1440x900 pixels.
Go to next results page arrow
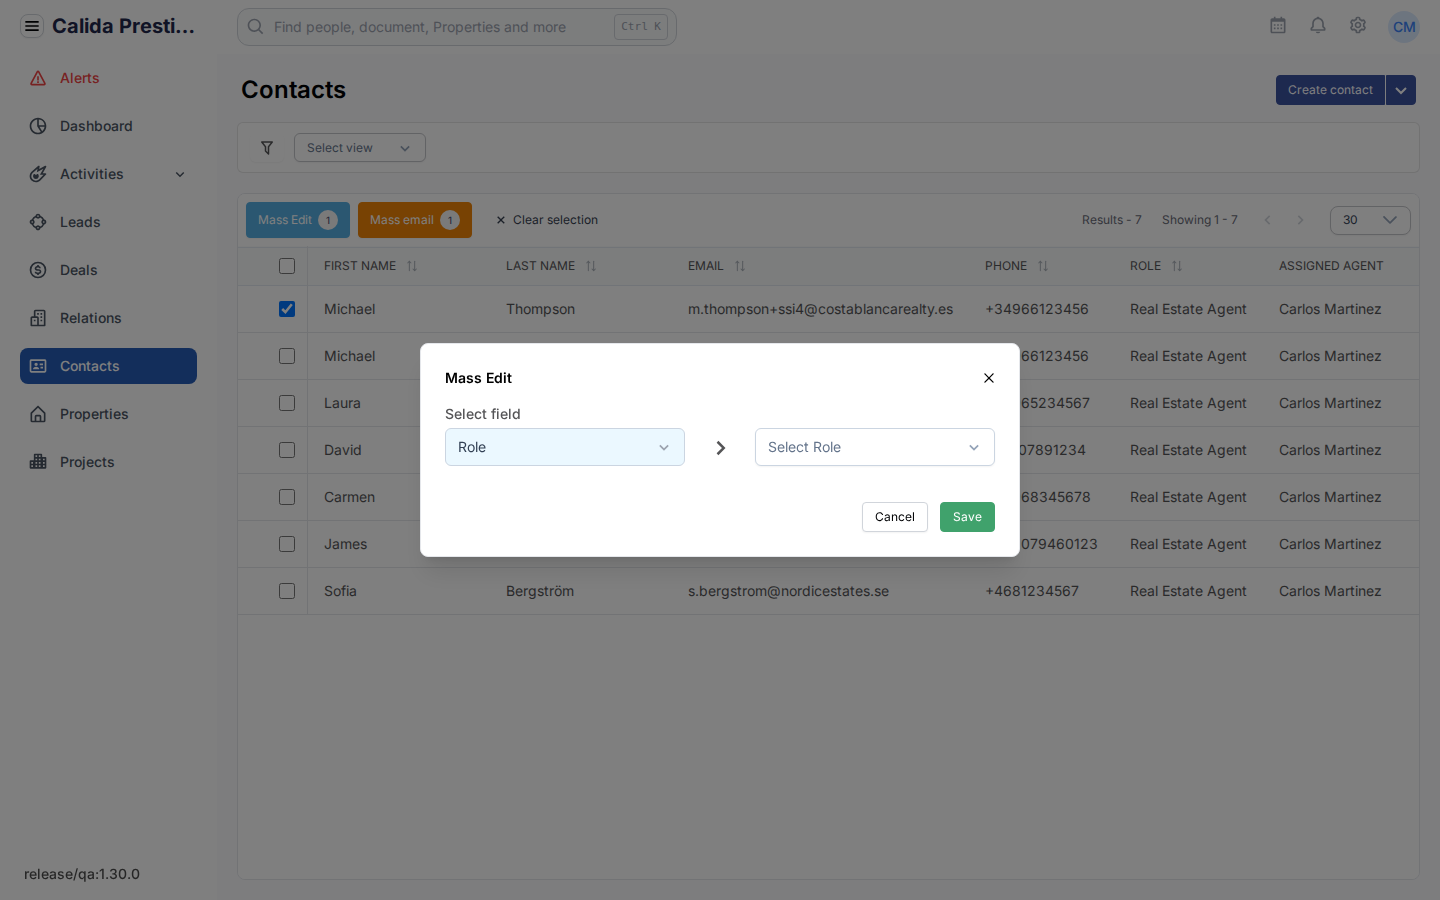(x=1300, y=220)
